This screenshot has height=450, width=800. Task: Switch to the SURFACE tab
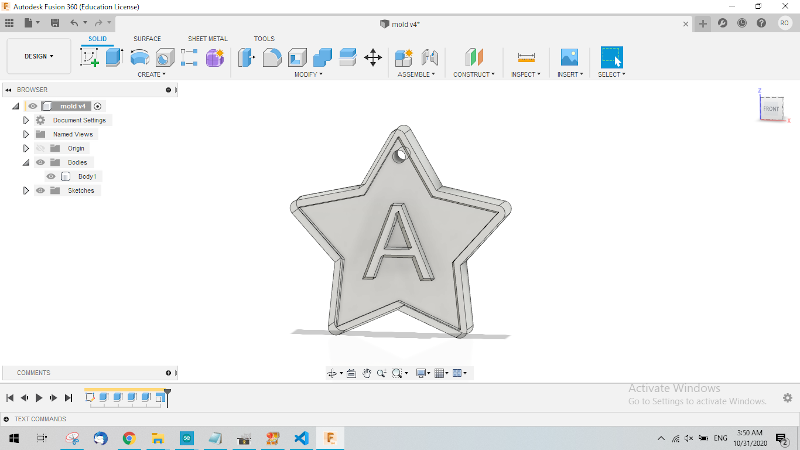147,39
